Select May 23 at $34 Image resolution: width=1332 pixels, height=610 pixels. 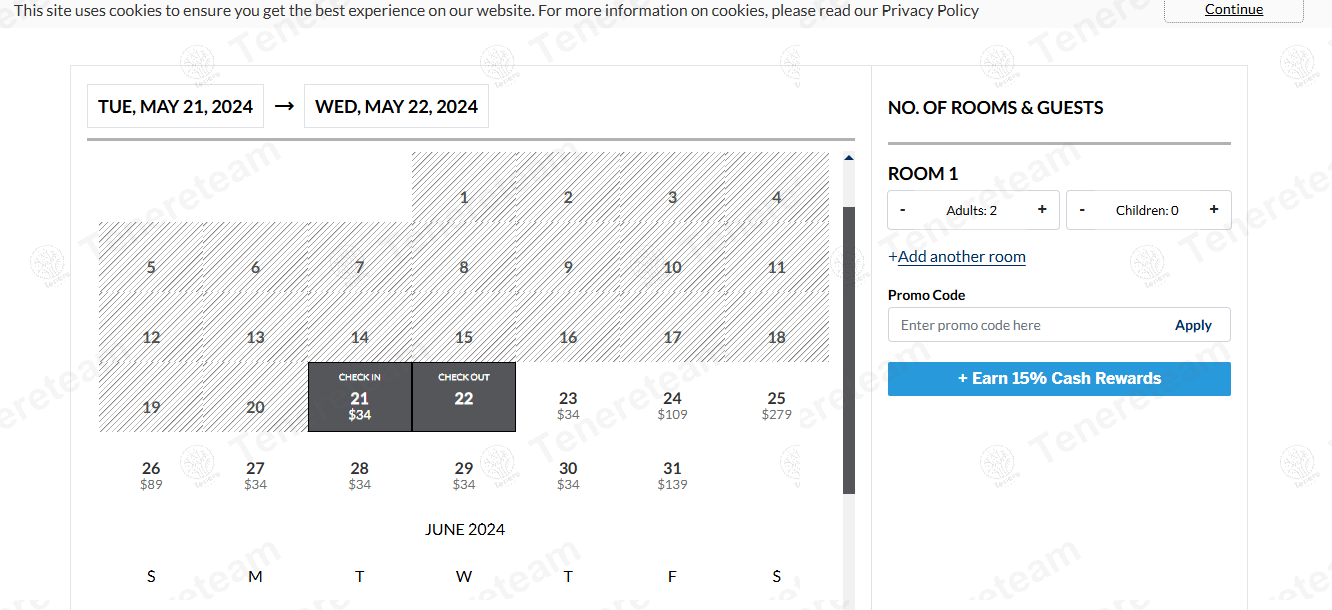coord(568,404)
